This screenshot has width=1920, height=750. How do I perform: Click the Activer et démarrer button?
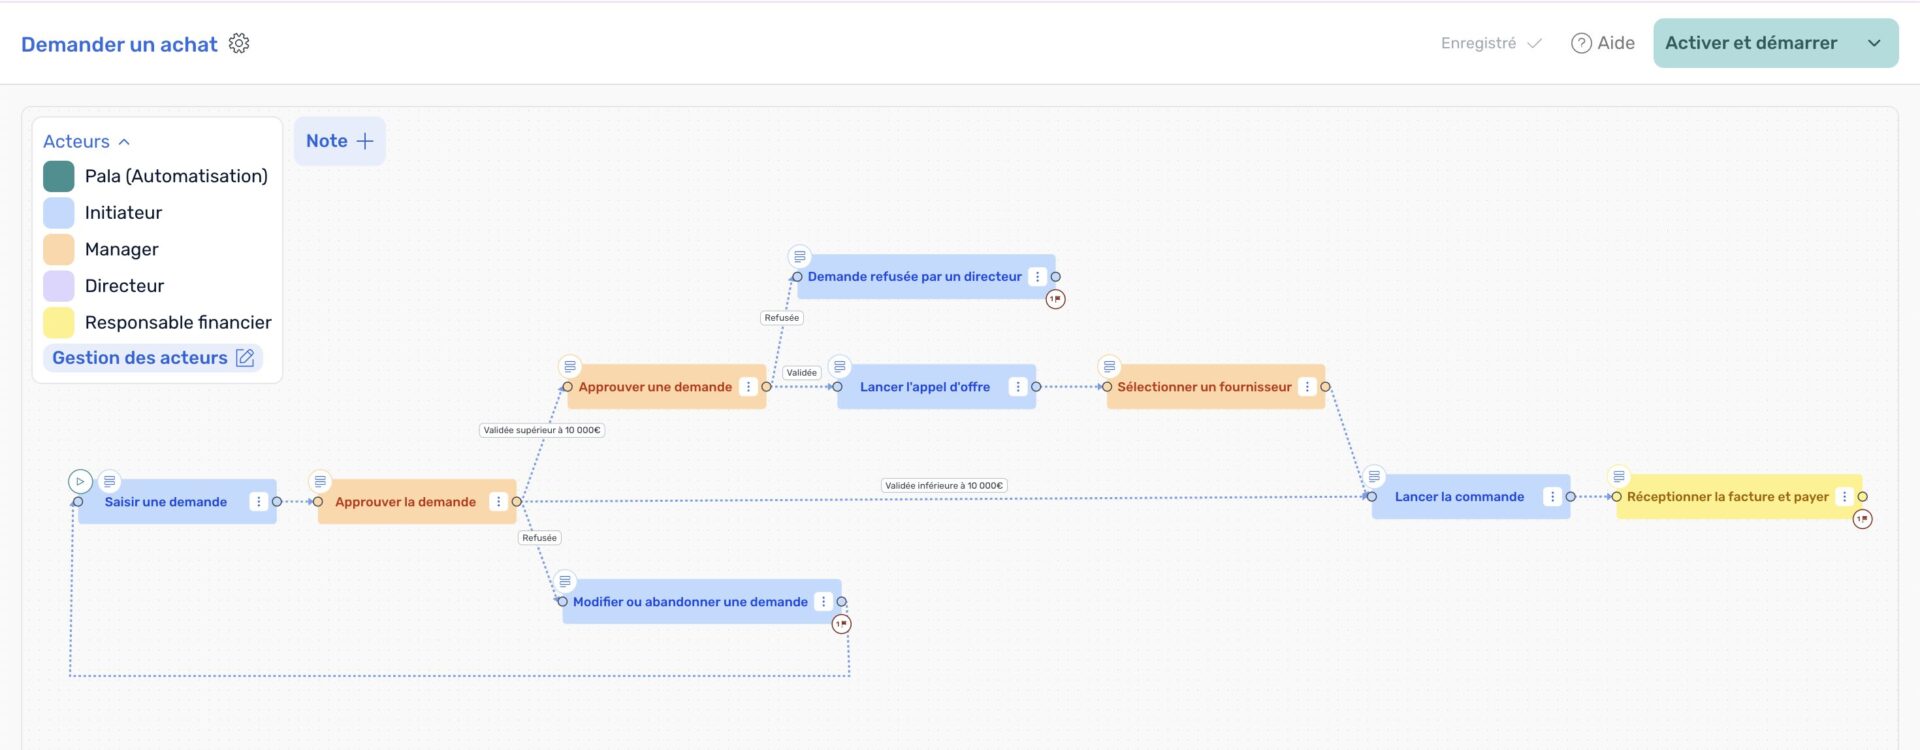(1750, 43)
